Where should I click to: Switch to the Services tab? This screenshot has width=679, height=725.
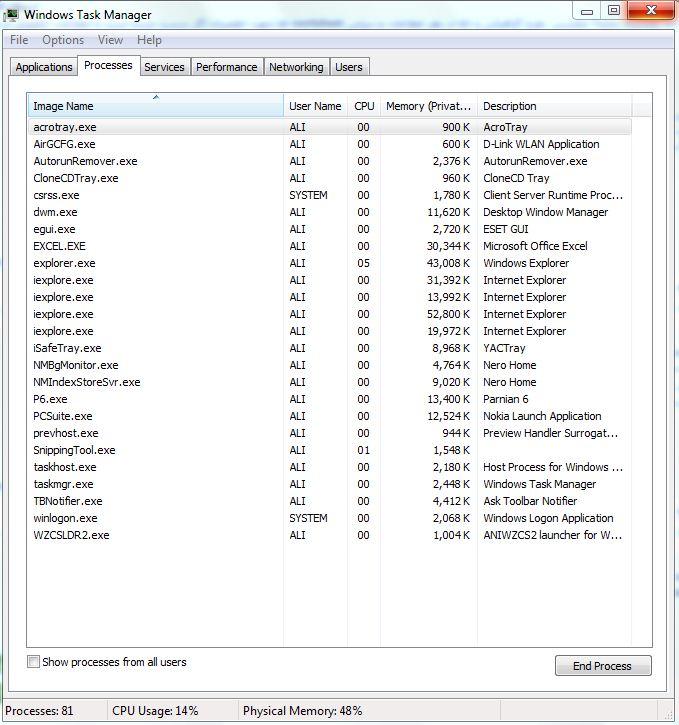165,67
